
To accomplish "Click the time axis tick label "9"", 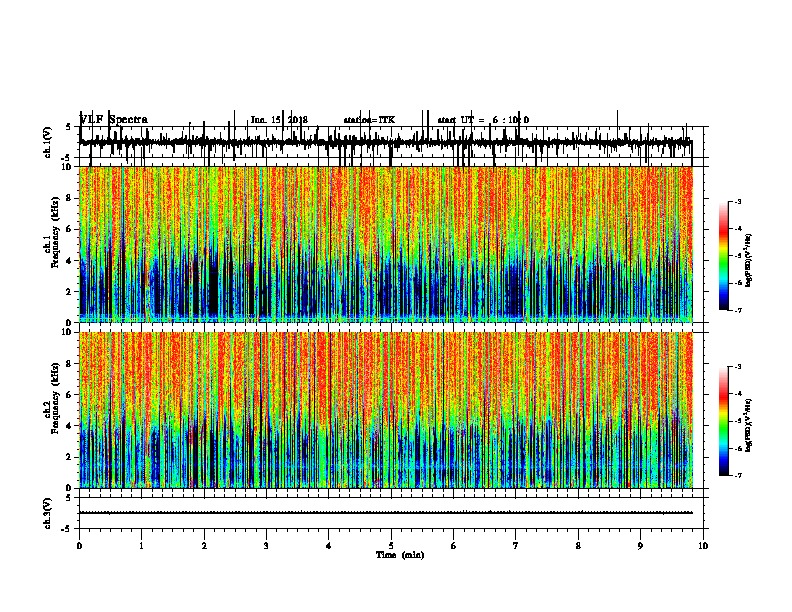I will click(x=640, y=546).
